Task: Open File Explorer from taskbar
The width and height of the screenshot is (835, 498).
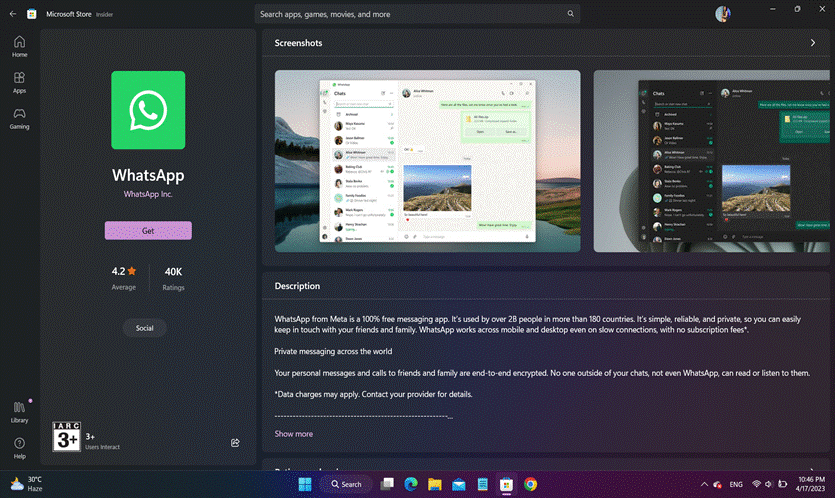Action: 435,484
